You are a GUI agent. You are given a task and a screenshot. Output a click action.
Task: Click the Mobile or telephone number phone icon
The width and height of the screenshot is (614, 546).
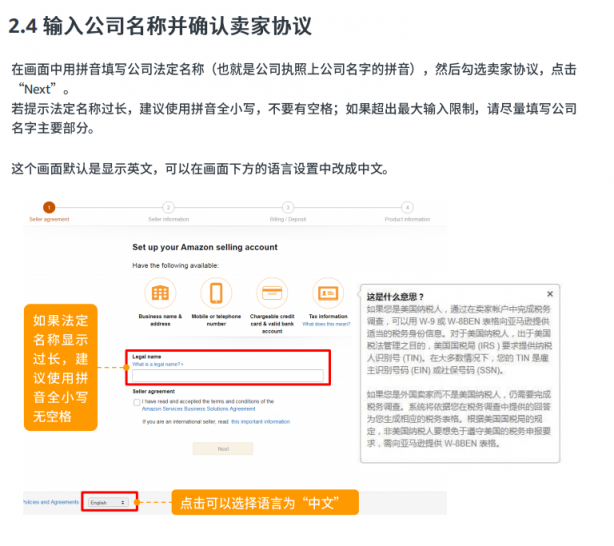click(216, 293)
